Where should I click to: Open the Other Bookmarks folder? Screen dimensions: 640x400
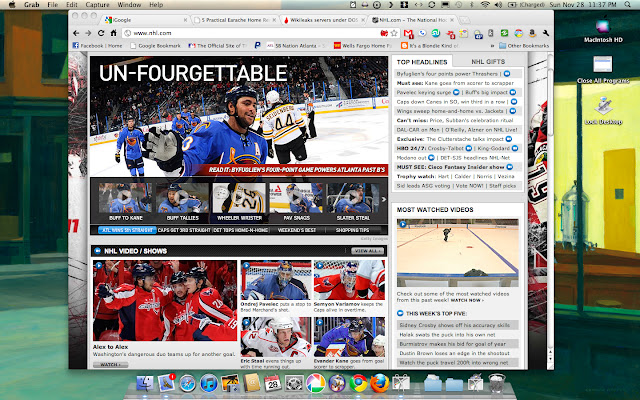click(x=524, y=46)
